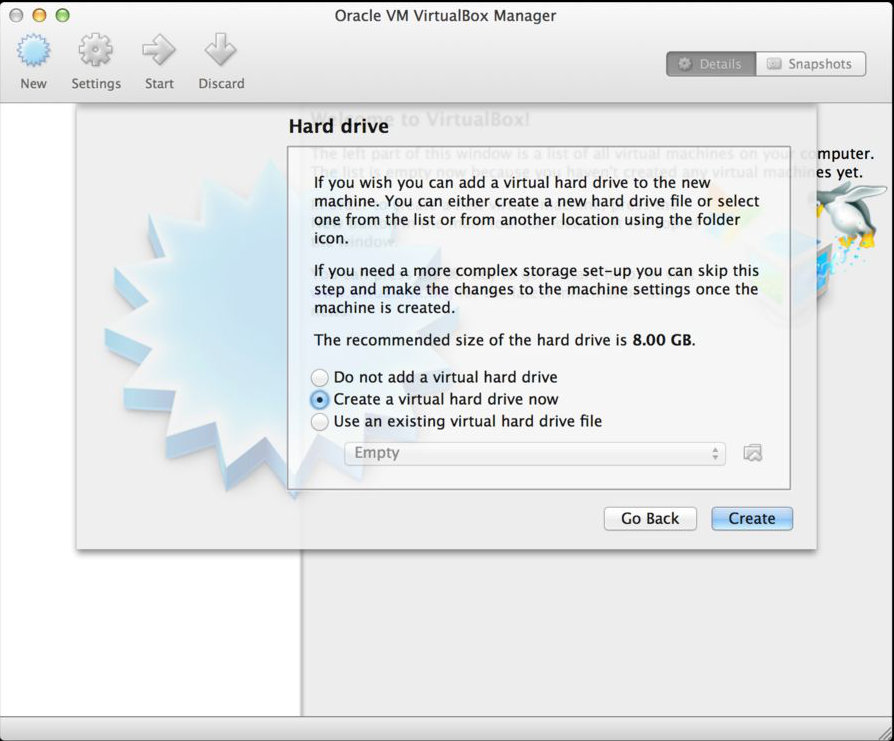Click the Start arrow toolbar icon

(x=159, y=50)
